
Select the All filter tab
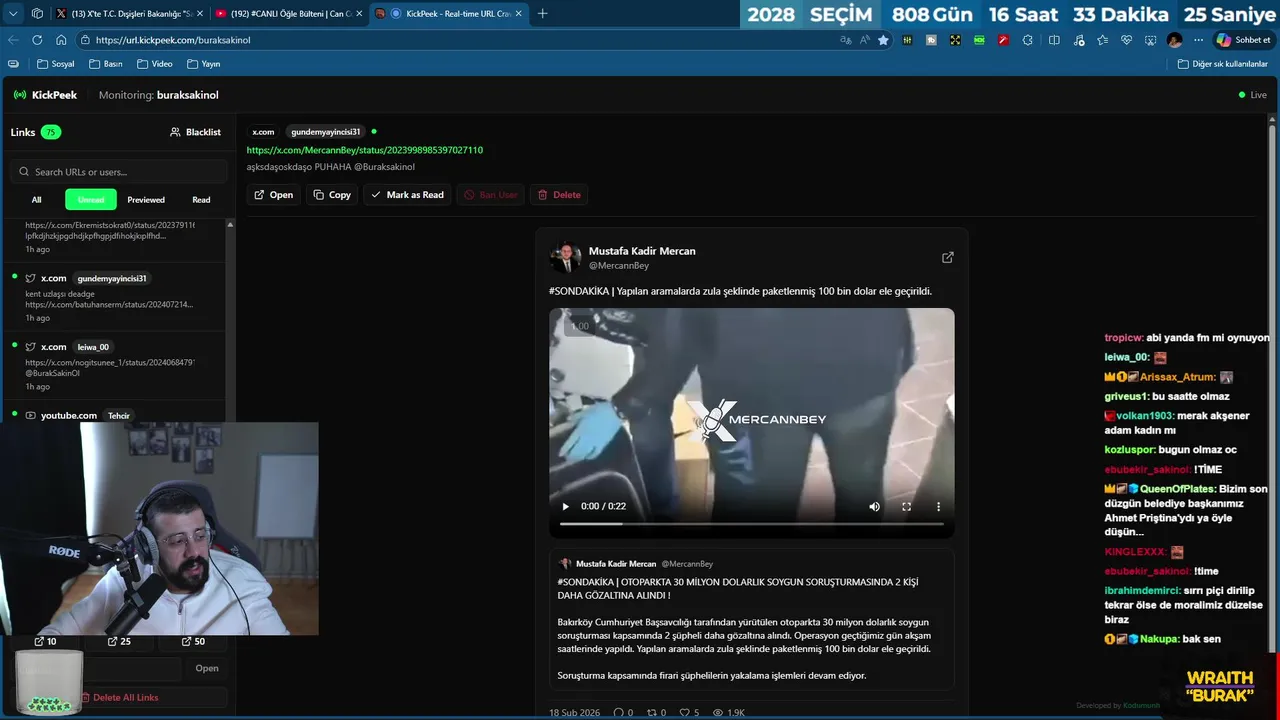point(37,200)
